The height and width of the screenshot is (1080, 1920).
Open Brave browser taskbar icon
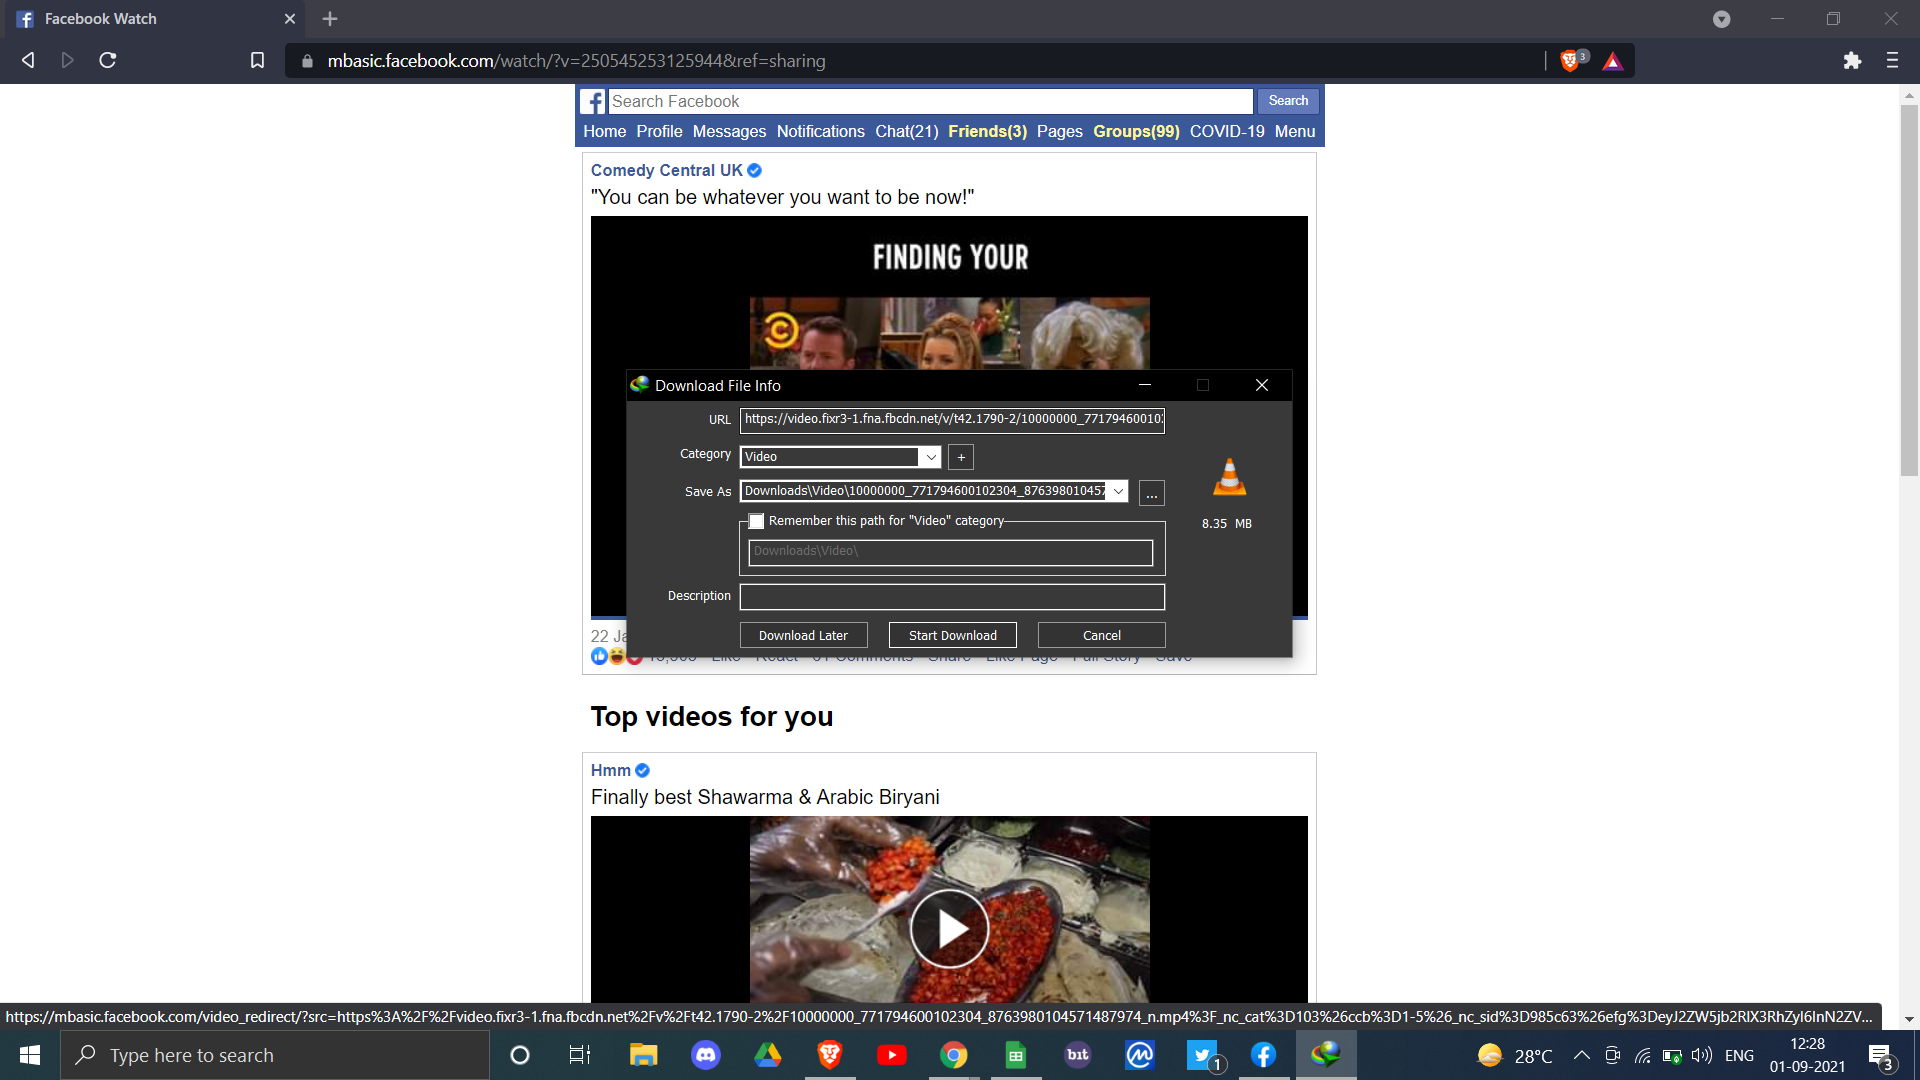[x=830, y=1055]
